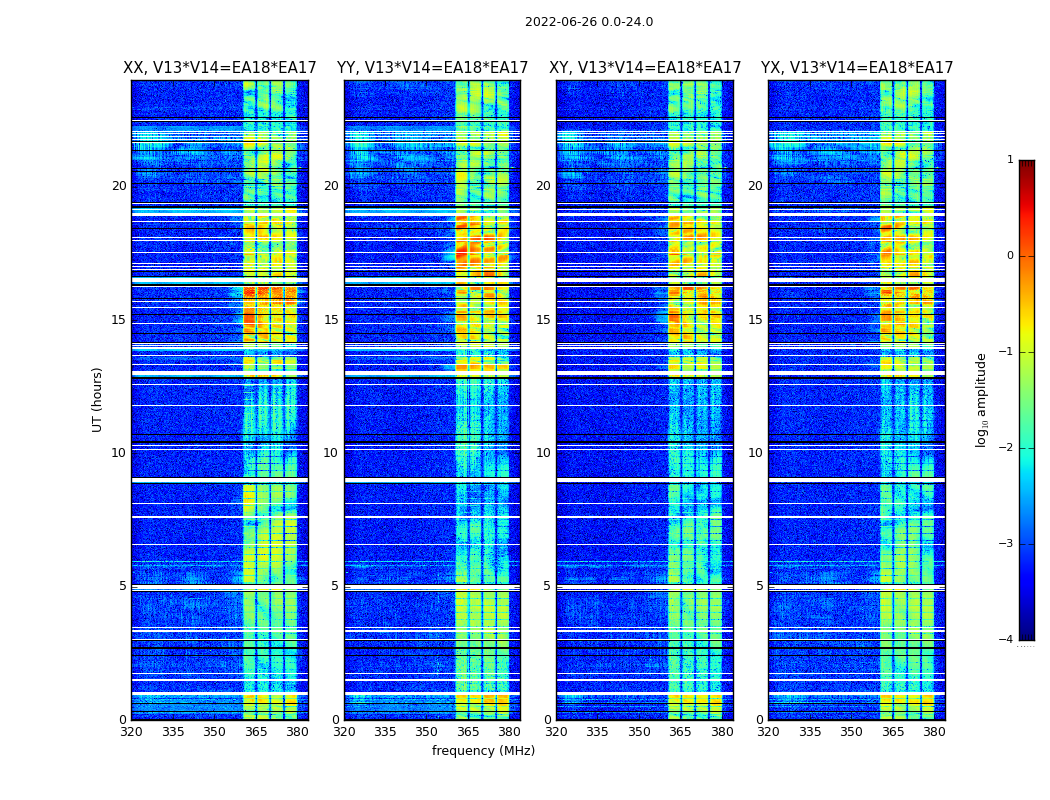Click the colorbar tick label 0
Viewport: 1050px width, 800px height.
point(1010,256)
